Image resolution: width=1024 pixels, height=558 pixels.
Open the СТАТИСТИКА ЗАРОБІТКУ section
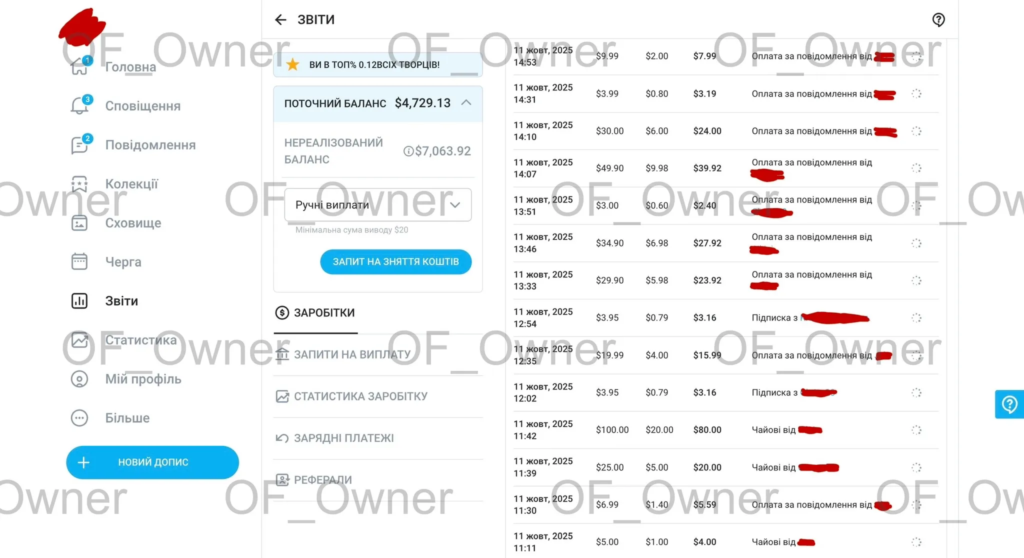coord(360,397)
